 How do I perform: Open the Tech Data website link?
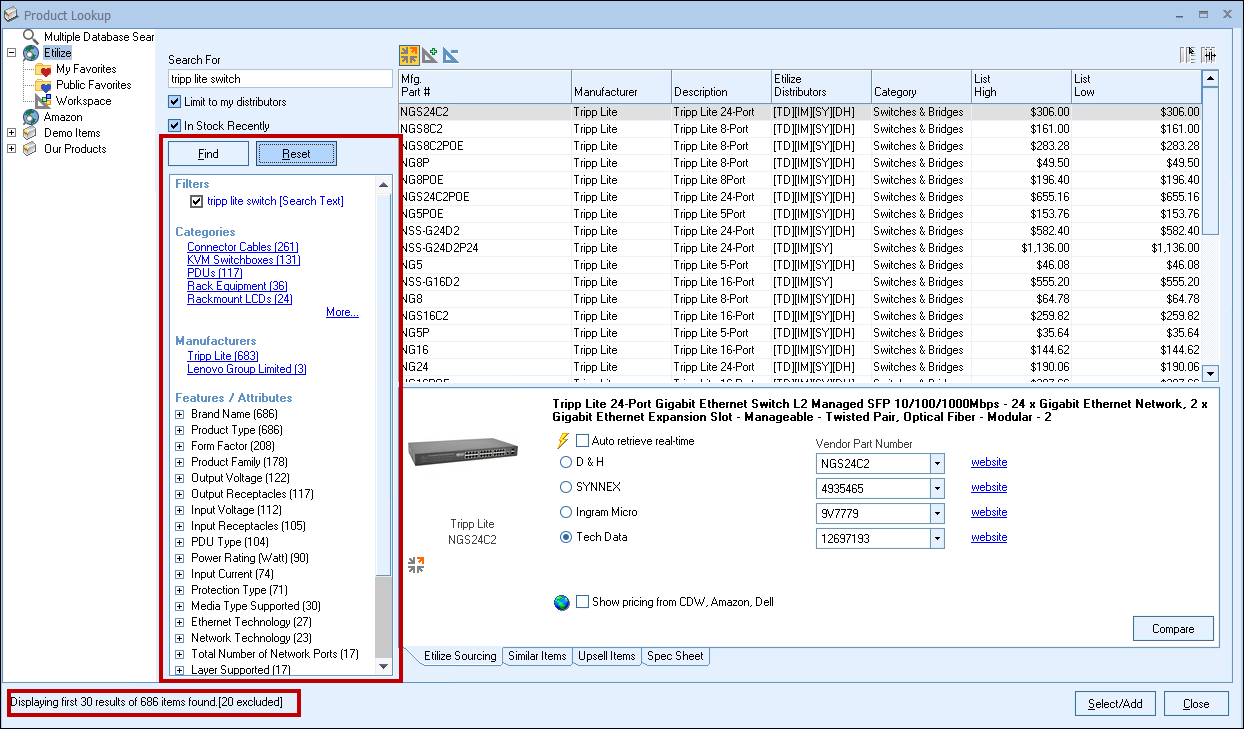pyautogui.click(x=989, y=537)
